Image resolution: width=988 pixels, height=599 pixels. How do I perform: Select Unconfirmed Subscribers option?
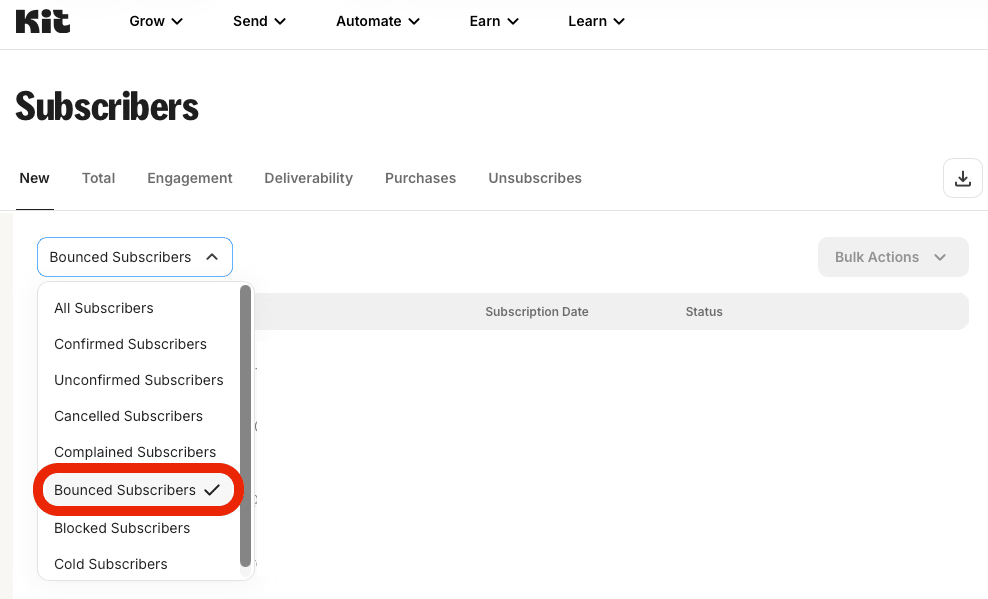click(138, 380)
